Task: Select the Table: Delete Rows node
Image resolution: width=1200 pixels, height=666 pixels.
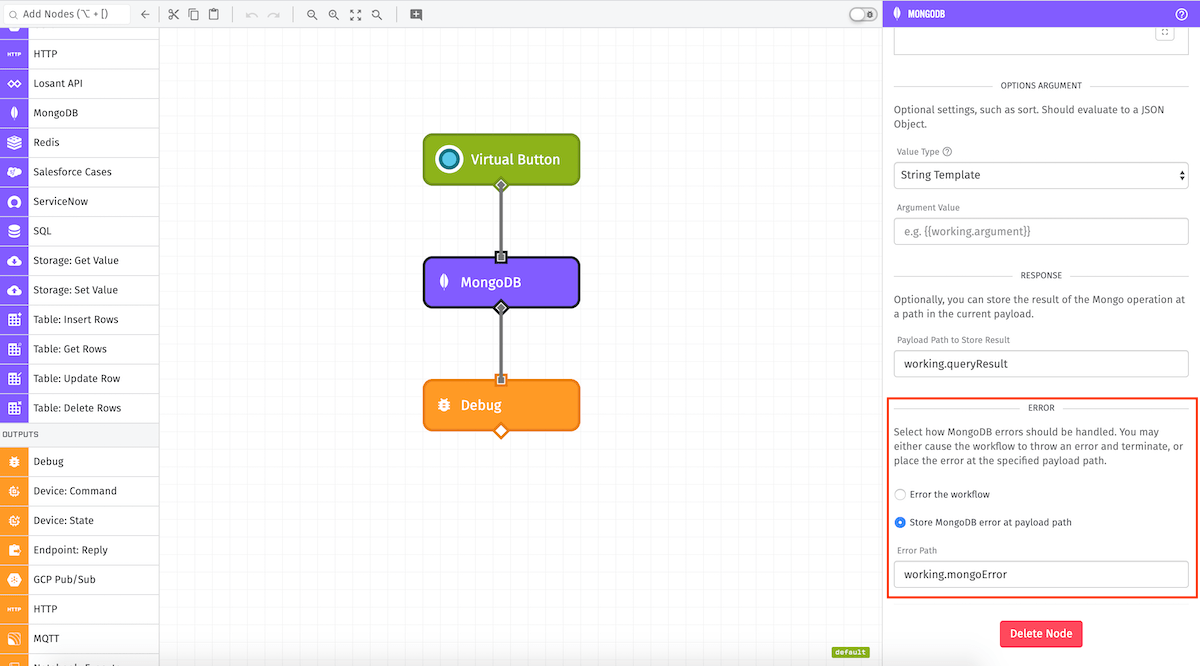Action: [x=80, y=408]
